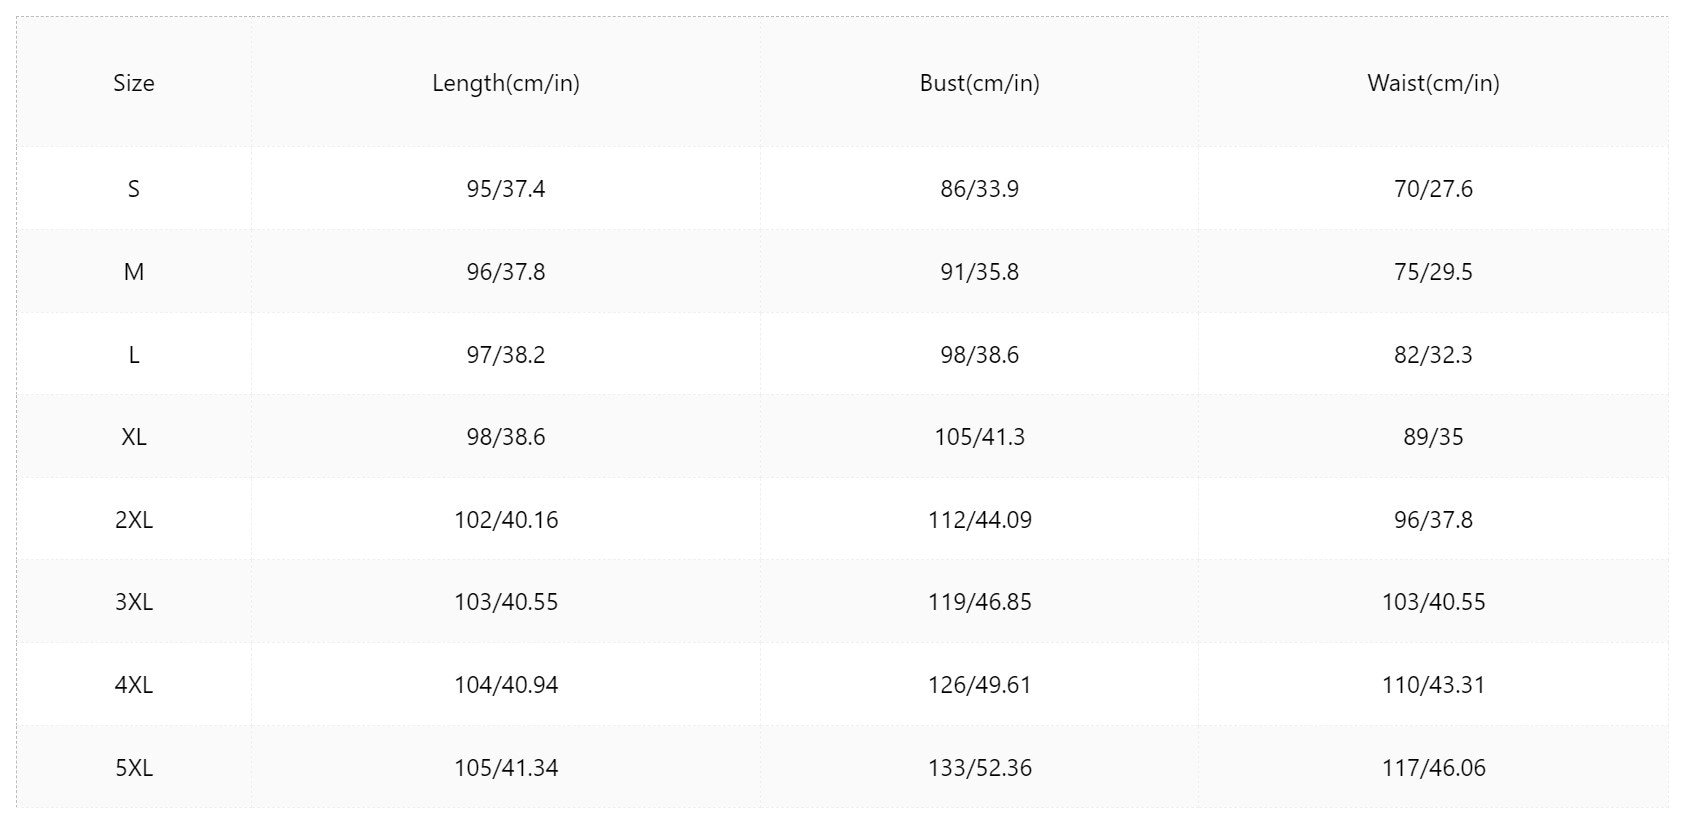Viewport: 1693px width, 831px height.
Task: Click the L size row label
Action: coord(134,355)
